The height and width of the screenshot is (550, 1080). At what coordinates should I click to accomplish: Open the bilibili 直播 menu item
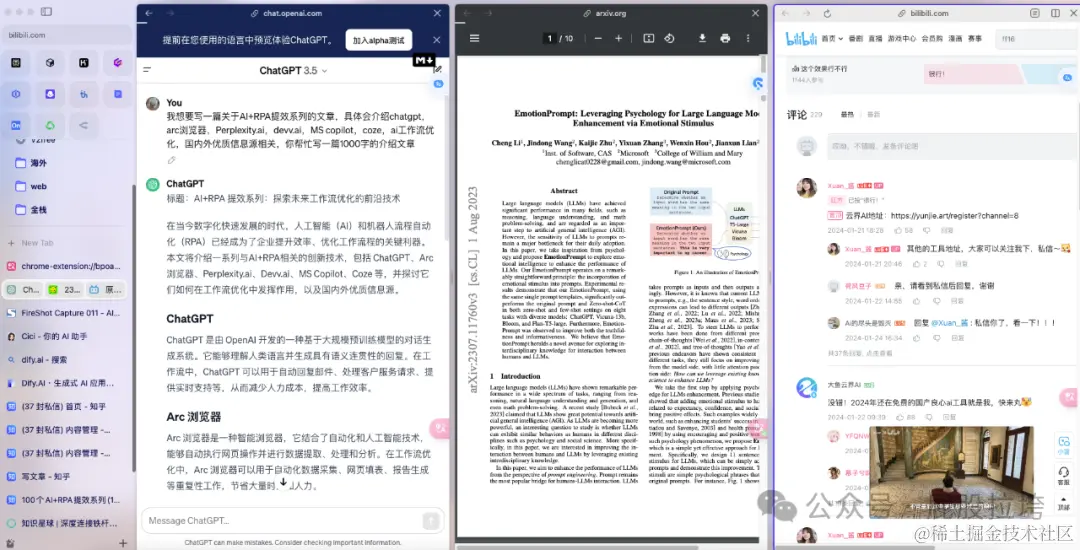tap(875, 39)
